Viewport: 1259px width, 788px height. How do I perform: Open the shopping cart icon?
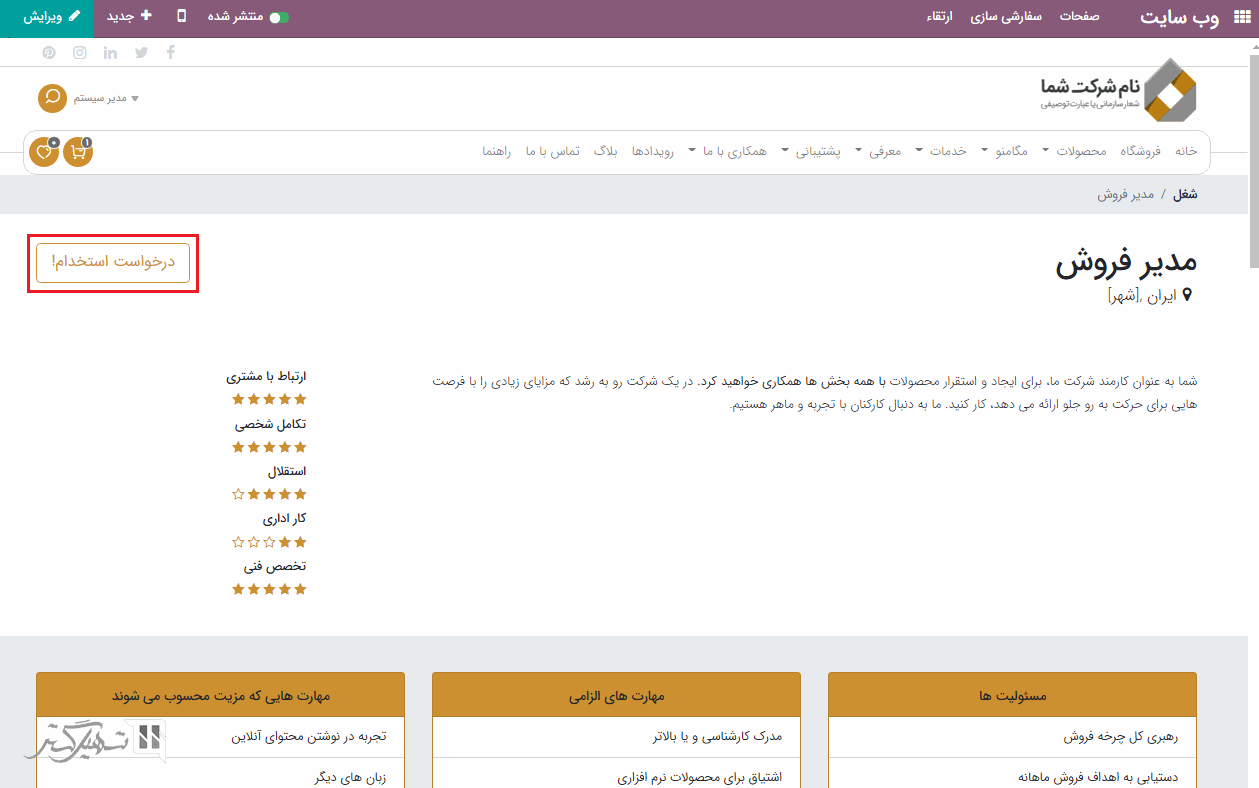pyautogui.click(x=77, y=152)
